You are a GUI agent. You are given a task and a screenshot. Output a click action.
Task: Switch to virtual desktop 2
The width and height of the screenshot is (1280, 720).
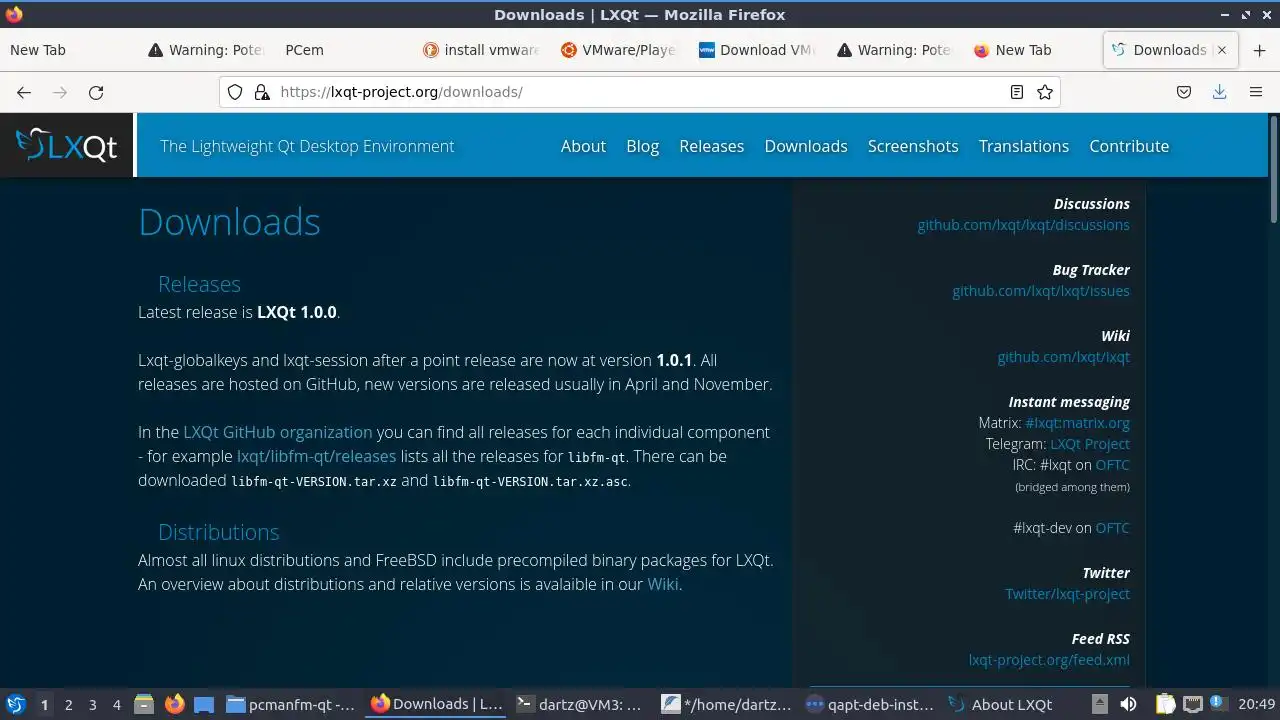[x=68, y=704]
